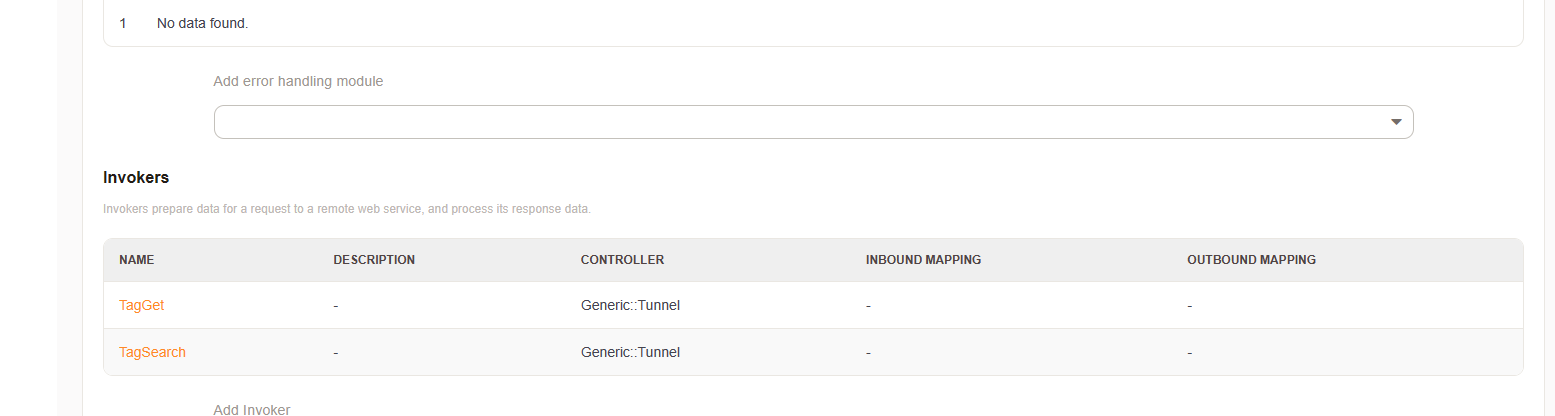Click the NAME column header

tap(137, 260)
